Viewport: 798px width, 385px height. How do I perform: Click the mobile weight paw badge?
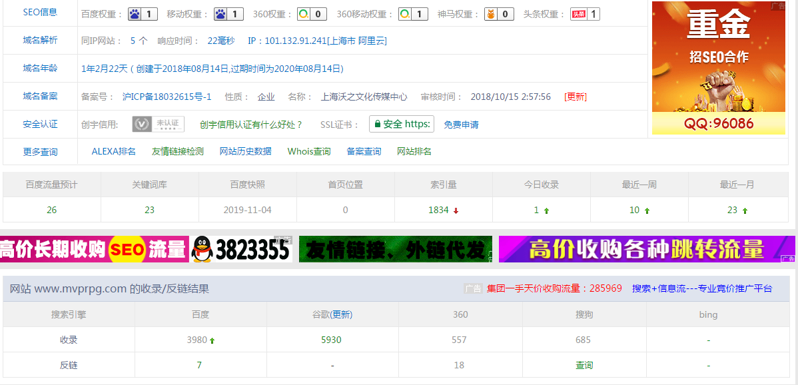[228, 14]
